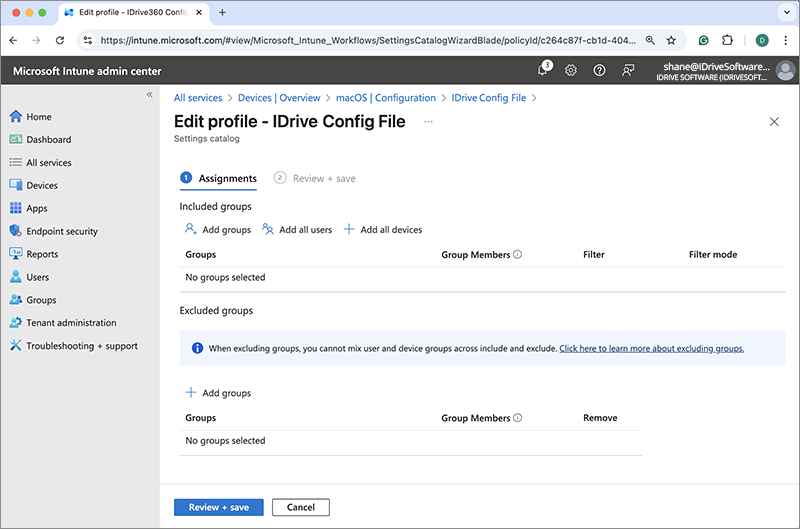This screenshot has height=529, width=800.
Task: Open the feedback icon in header
Action: [x=628, y=70]
